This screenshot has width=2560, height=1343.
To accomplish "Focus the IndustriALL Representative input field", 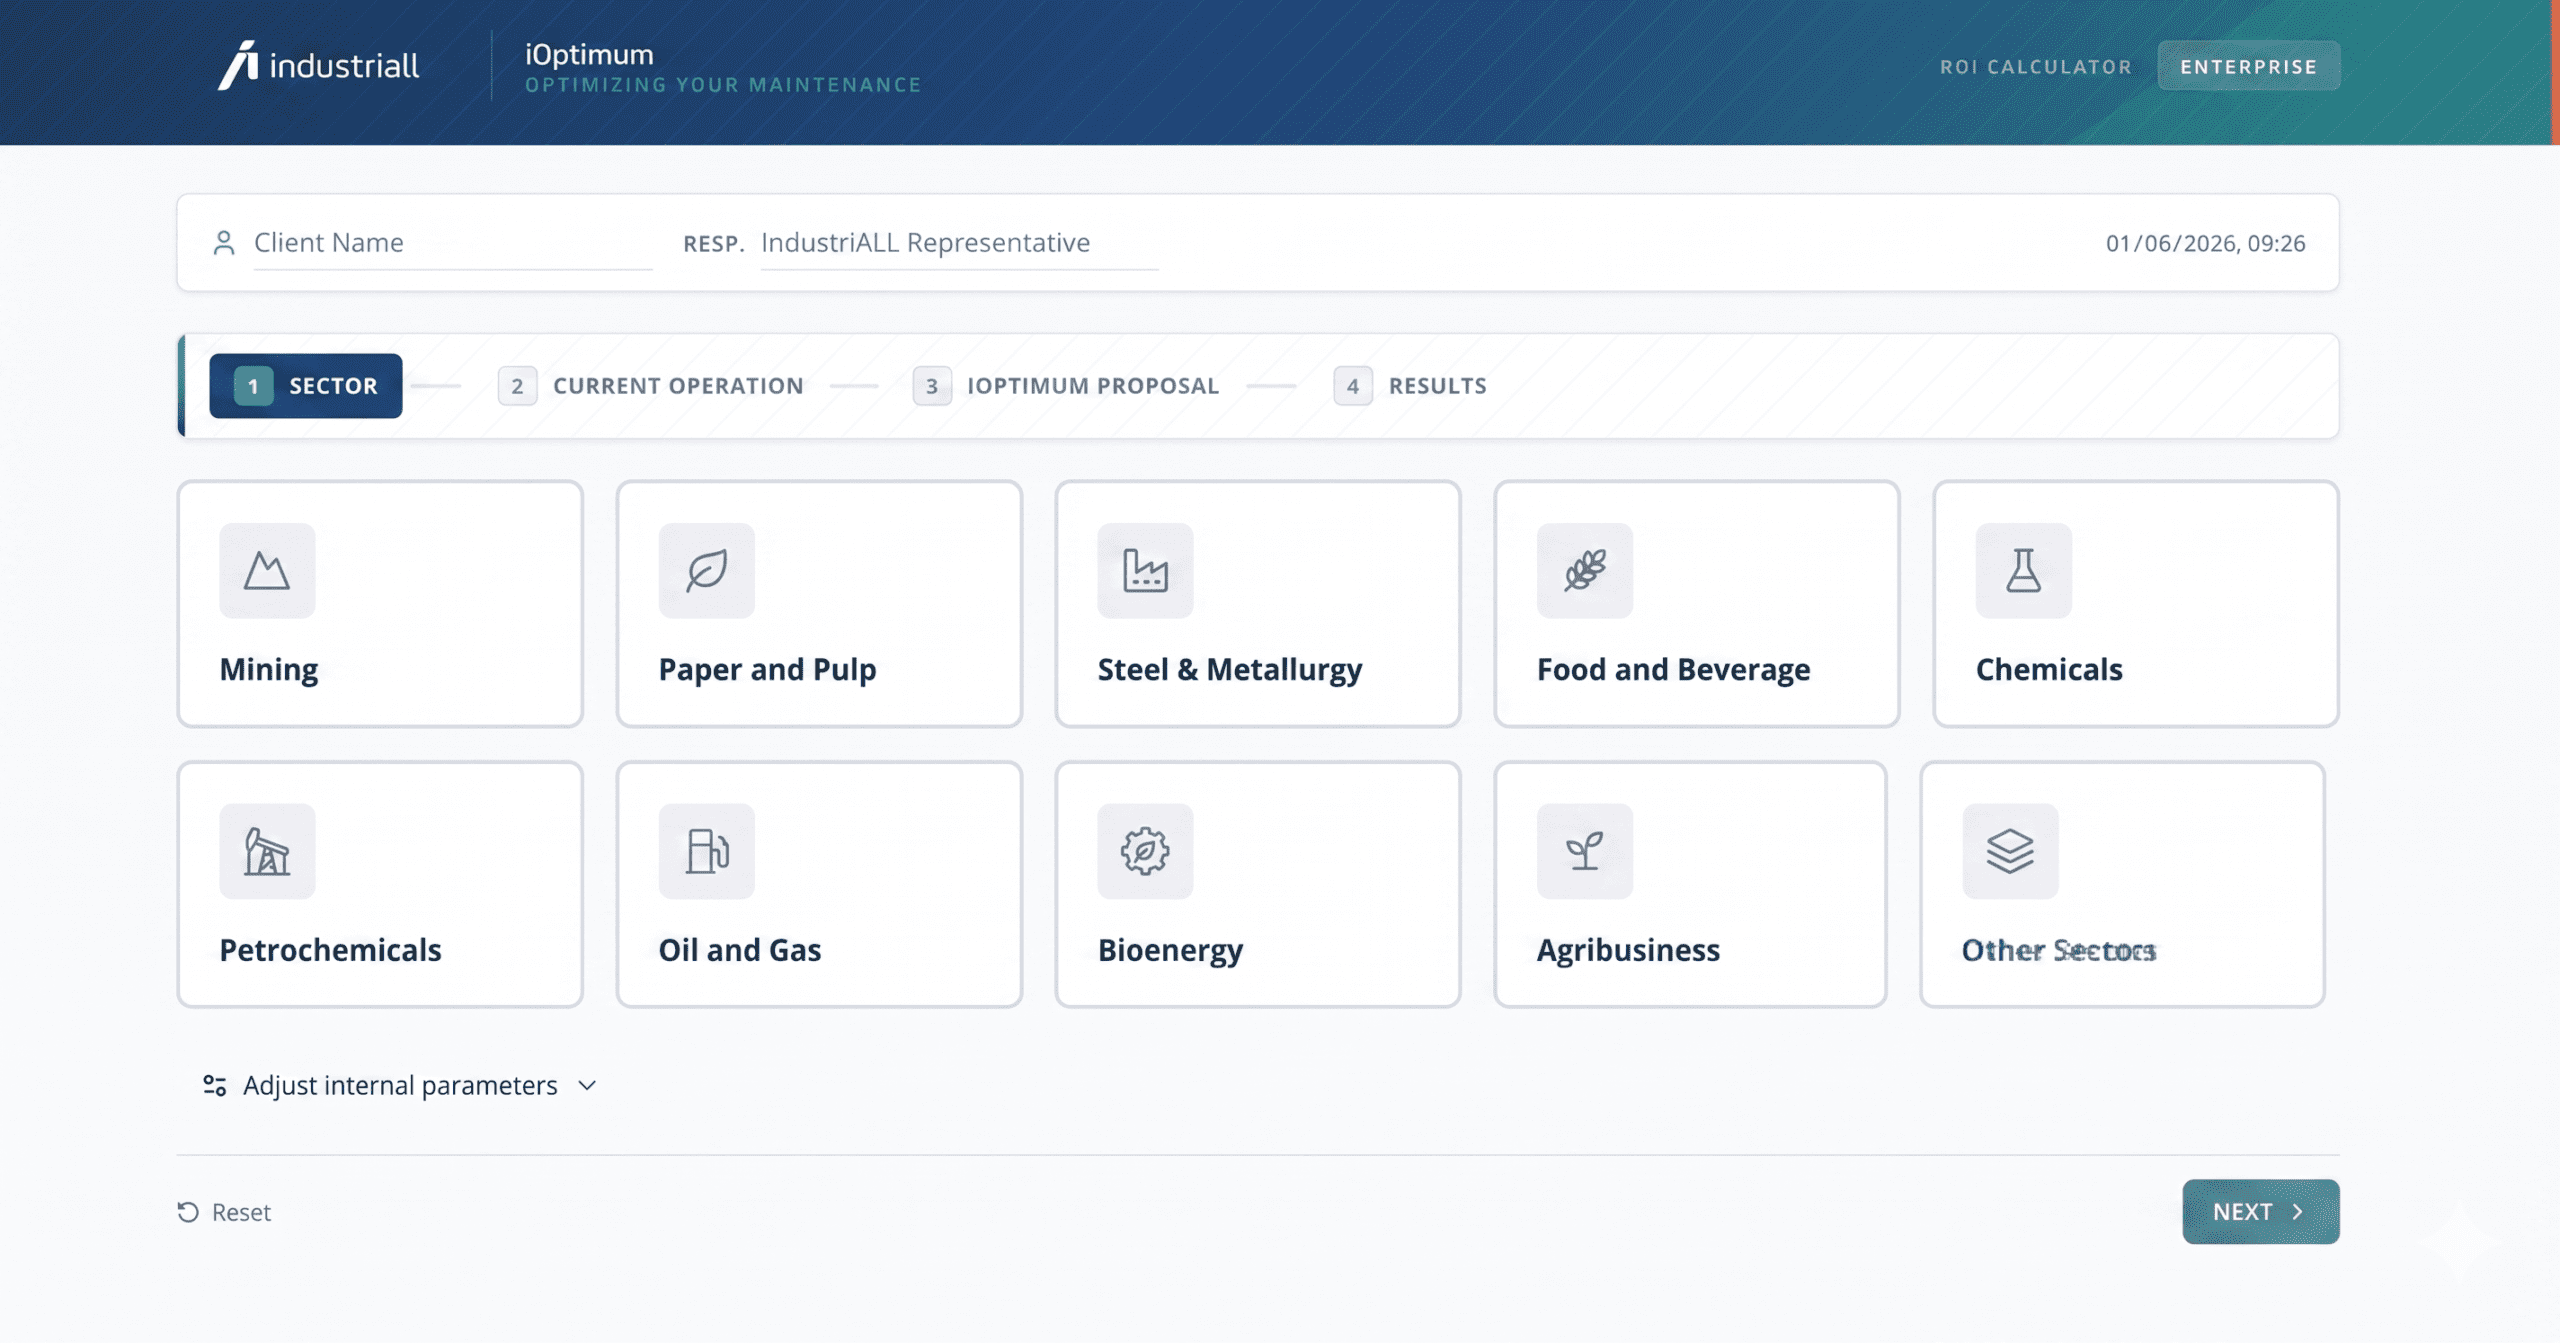I will point(960,243).
